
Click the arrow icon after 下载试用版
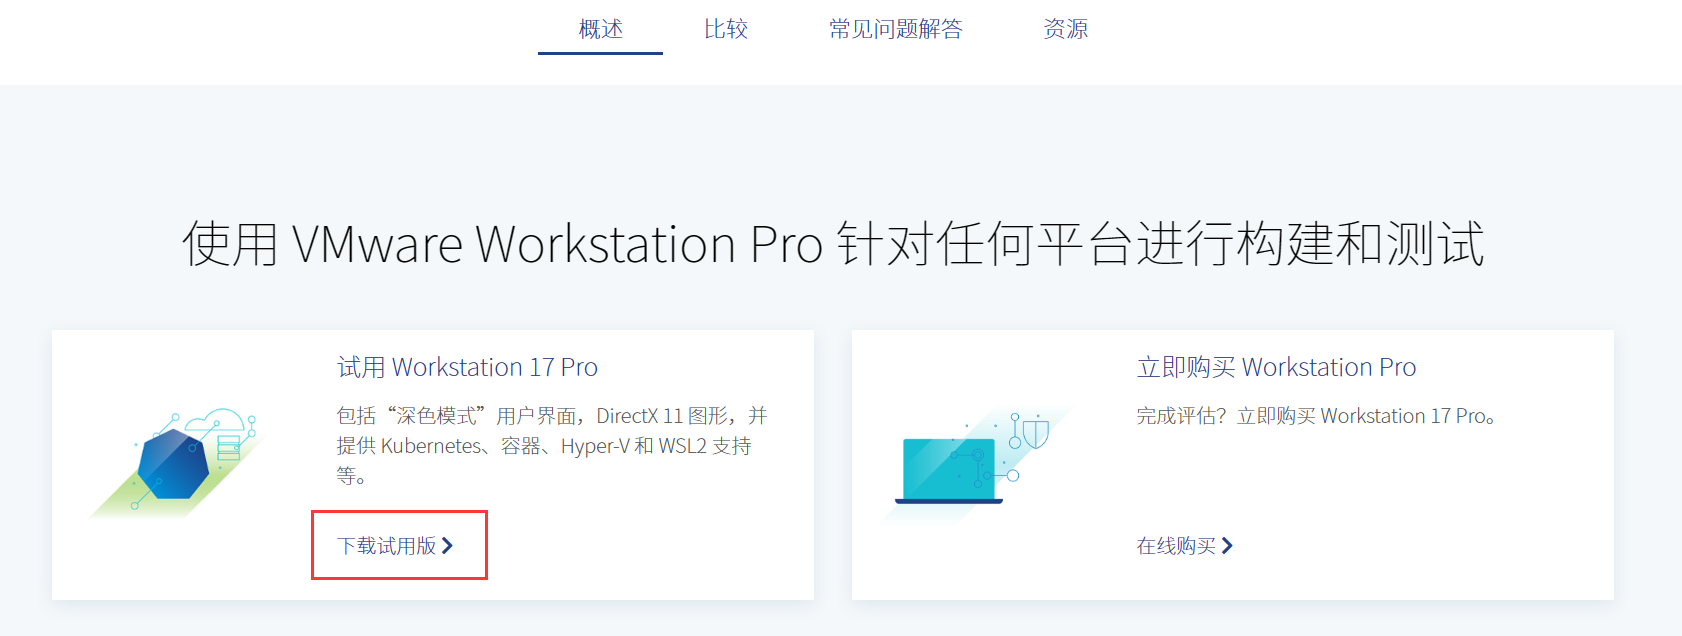pyautogui.click(x=447, y=546)
